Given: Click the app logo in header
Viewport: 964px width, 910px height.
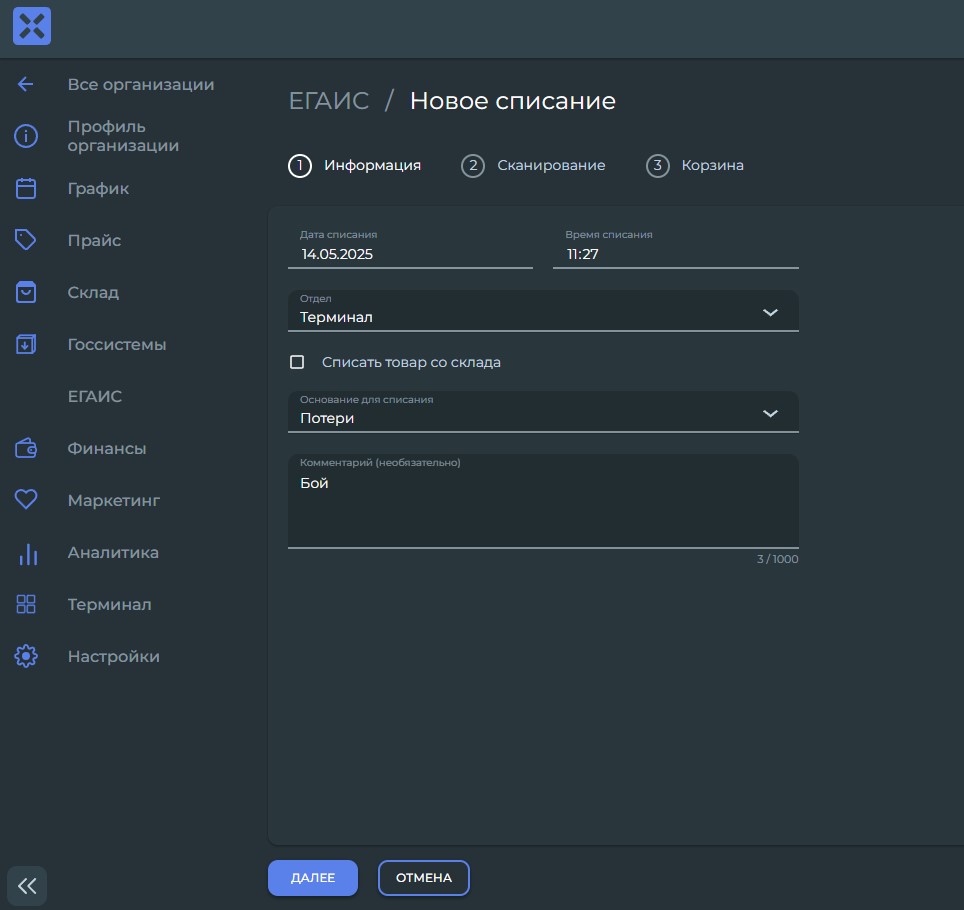Looking at the screenshot, I should pyautogui.click(x=32, y=26).
